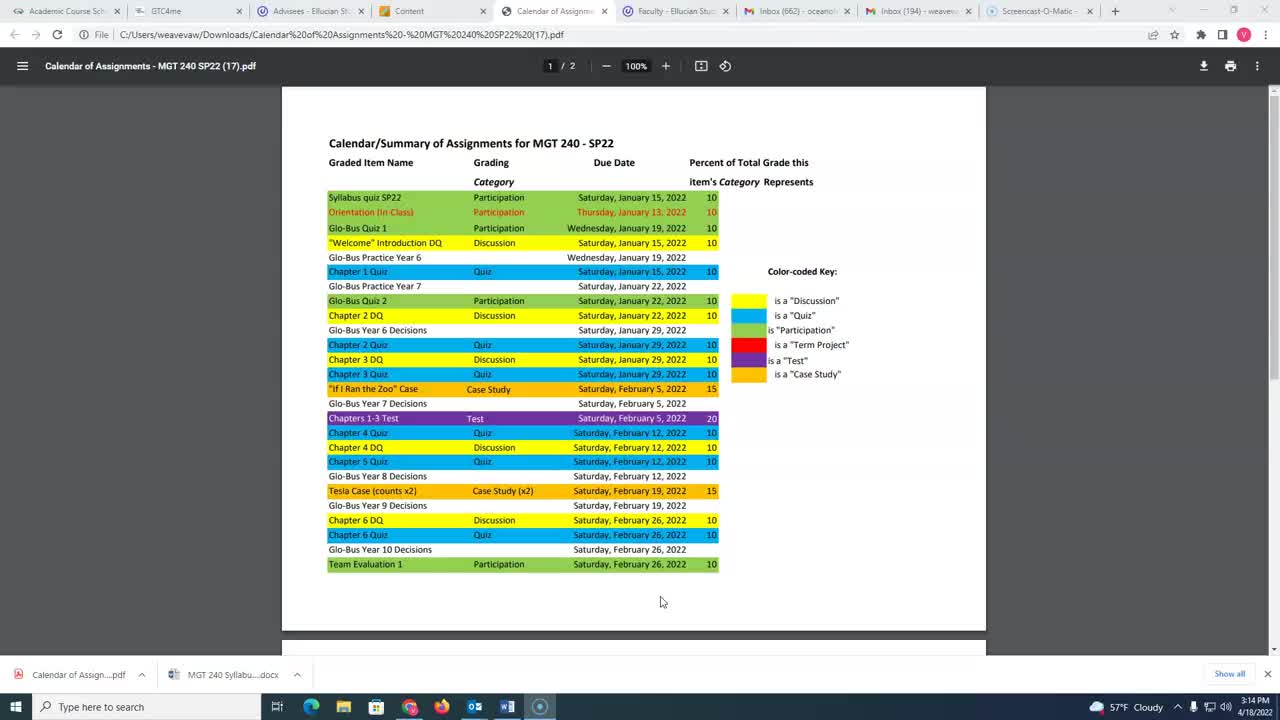Screen dimensions: 1280x720
Task: Switch to Faculty - Ellucian tab
Action: coord(673,11)
